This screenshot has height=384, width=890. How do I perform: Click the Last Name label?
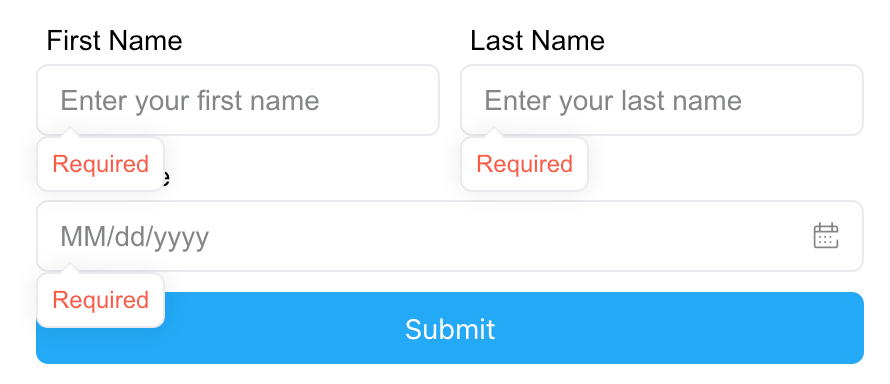[538, 41]
